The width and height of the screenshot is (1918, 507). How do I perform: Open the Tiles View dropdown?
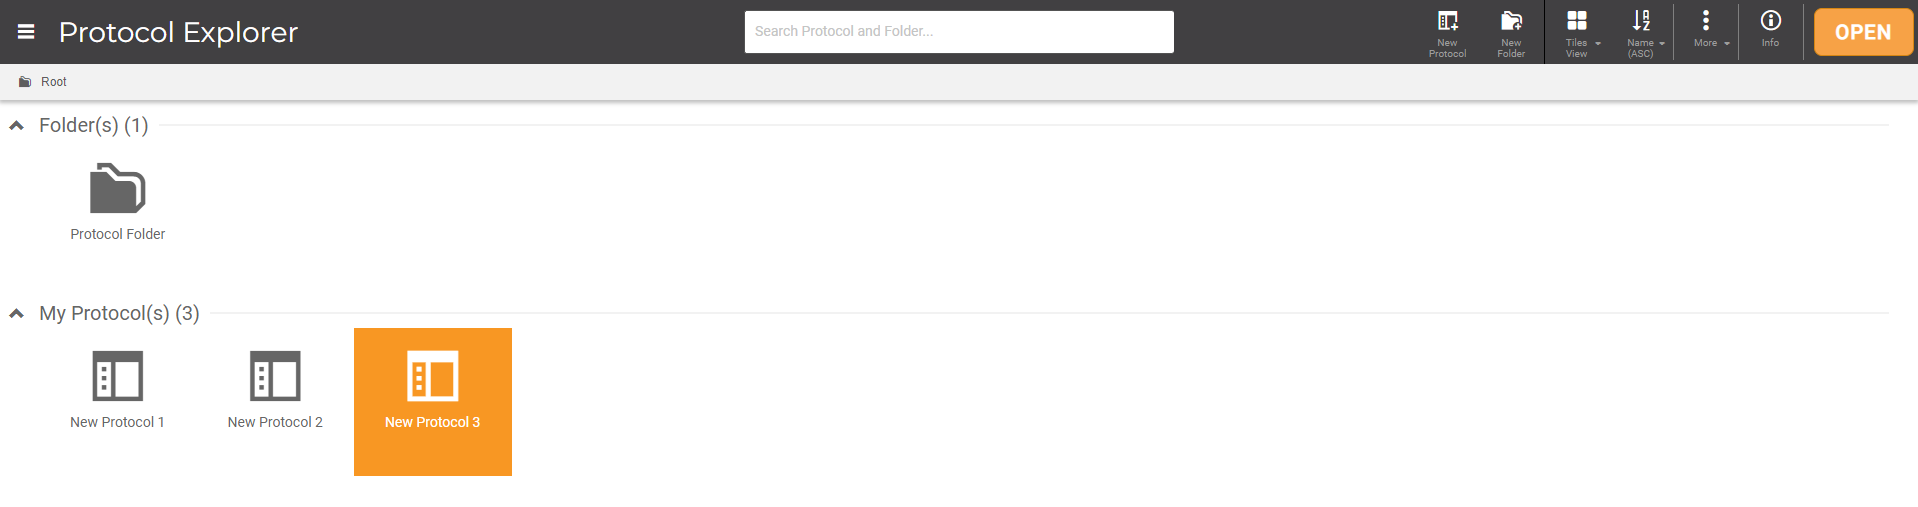[1582, 33]
